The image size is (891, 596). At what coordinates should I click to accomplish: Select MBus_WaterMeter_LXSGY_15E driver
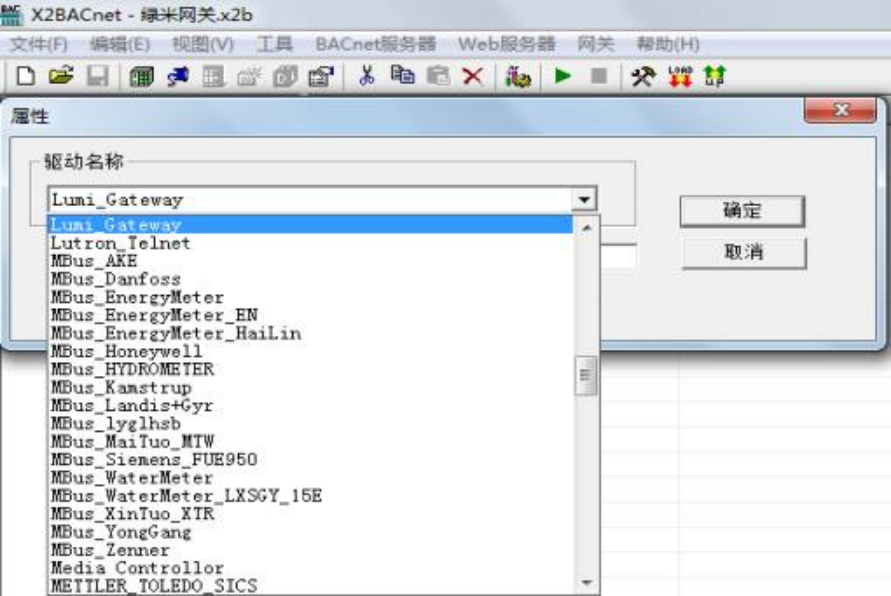311,495
